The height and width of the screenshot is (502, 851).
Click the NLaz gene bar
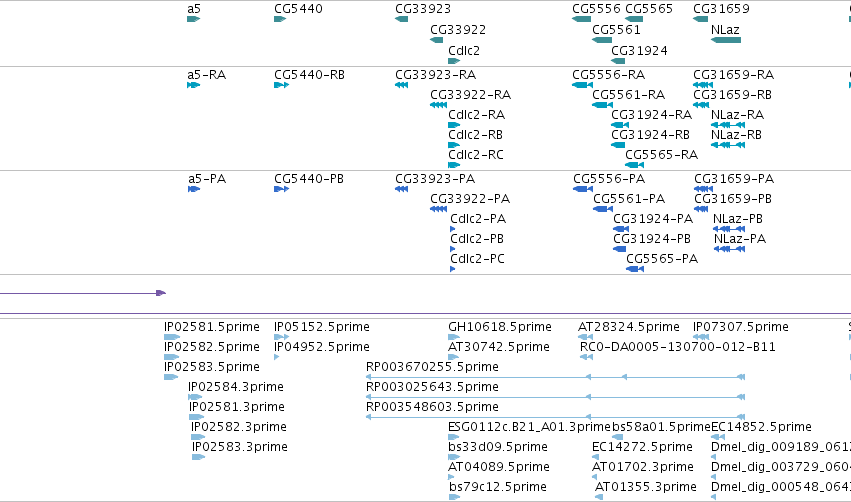[726, 40]
